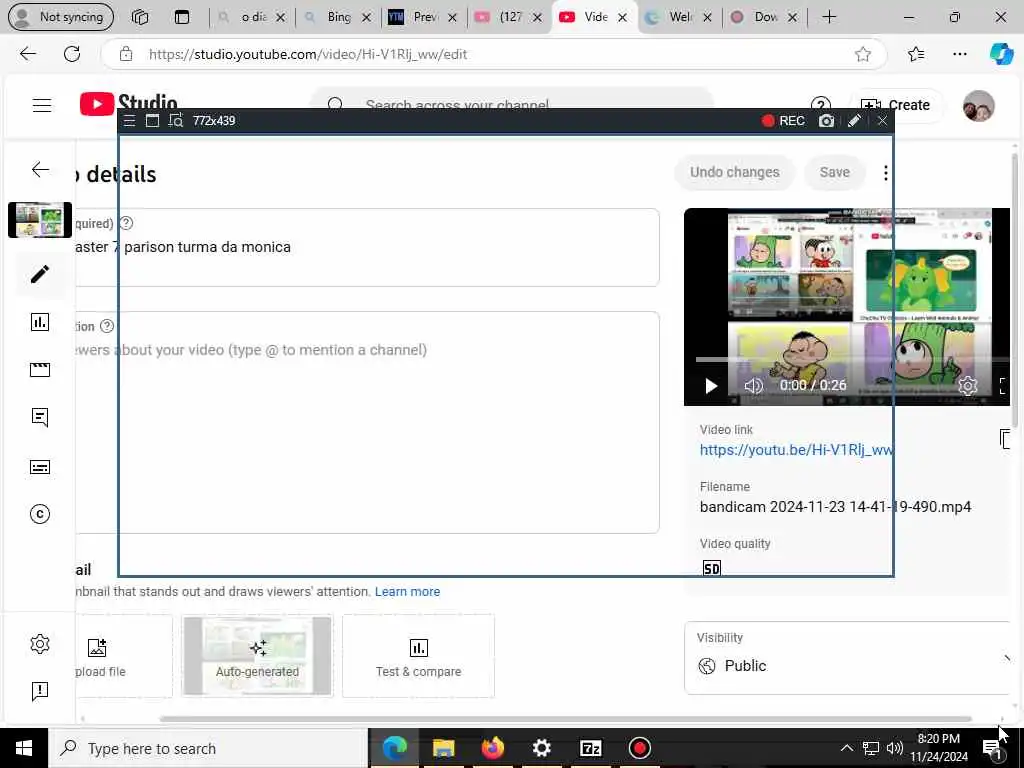
Task: Click the Learn more thumbnail link
Action: 407,592
